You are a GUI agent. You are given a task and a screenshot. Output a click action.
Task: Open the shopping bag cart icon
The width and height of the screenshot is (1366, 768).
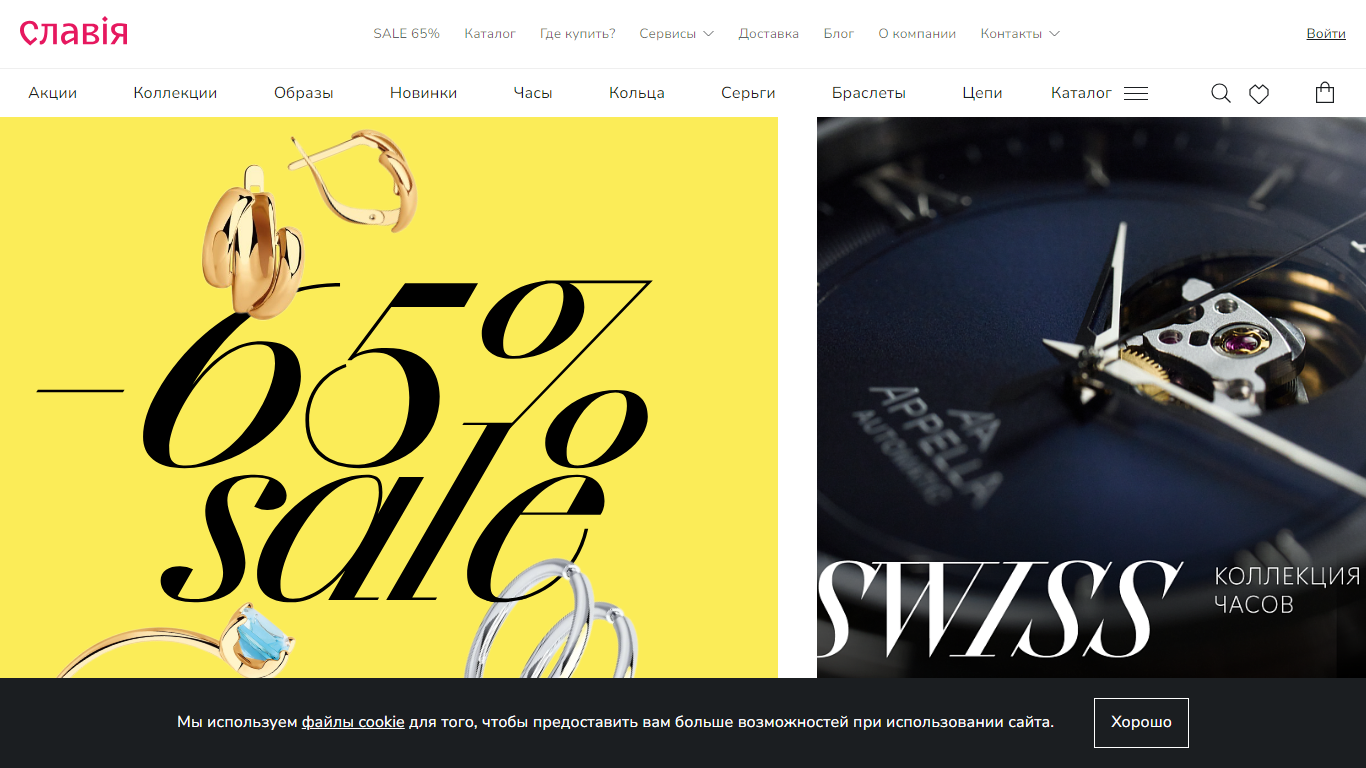(1325, 92)
